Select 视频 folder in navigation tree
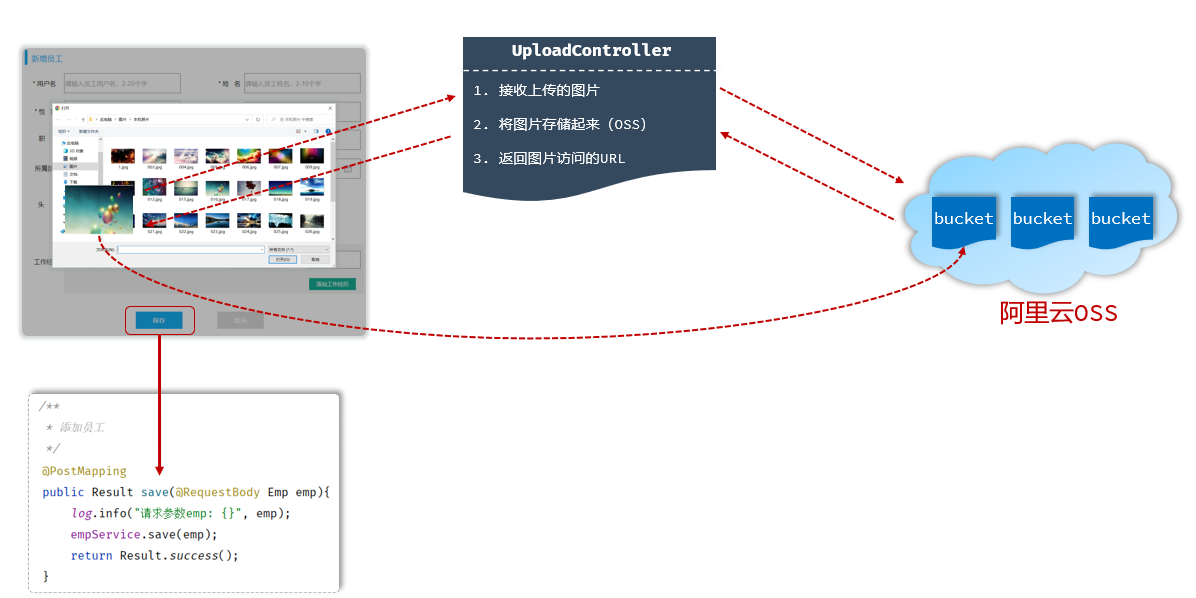Image resolution: width=1196 pixels, height=598 pixels. tap(71, 159)
